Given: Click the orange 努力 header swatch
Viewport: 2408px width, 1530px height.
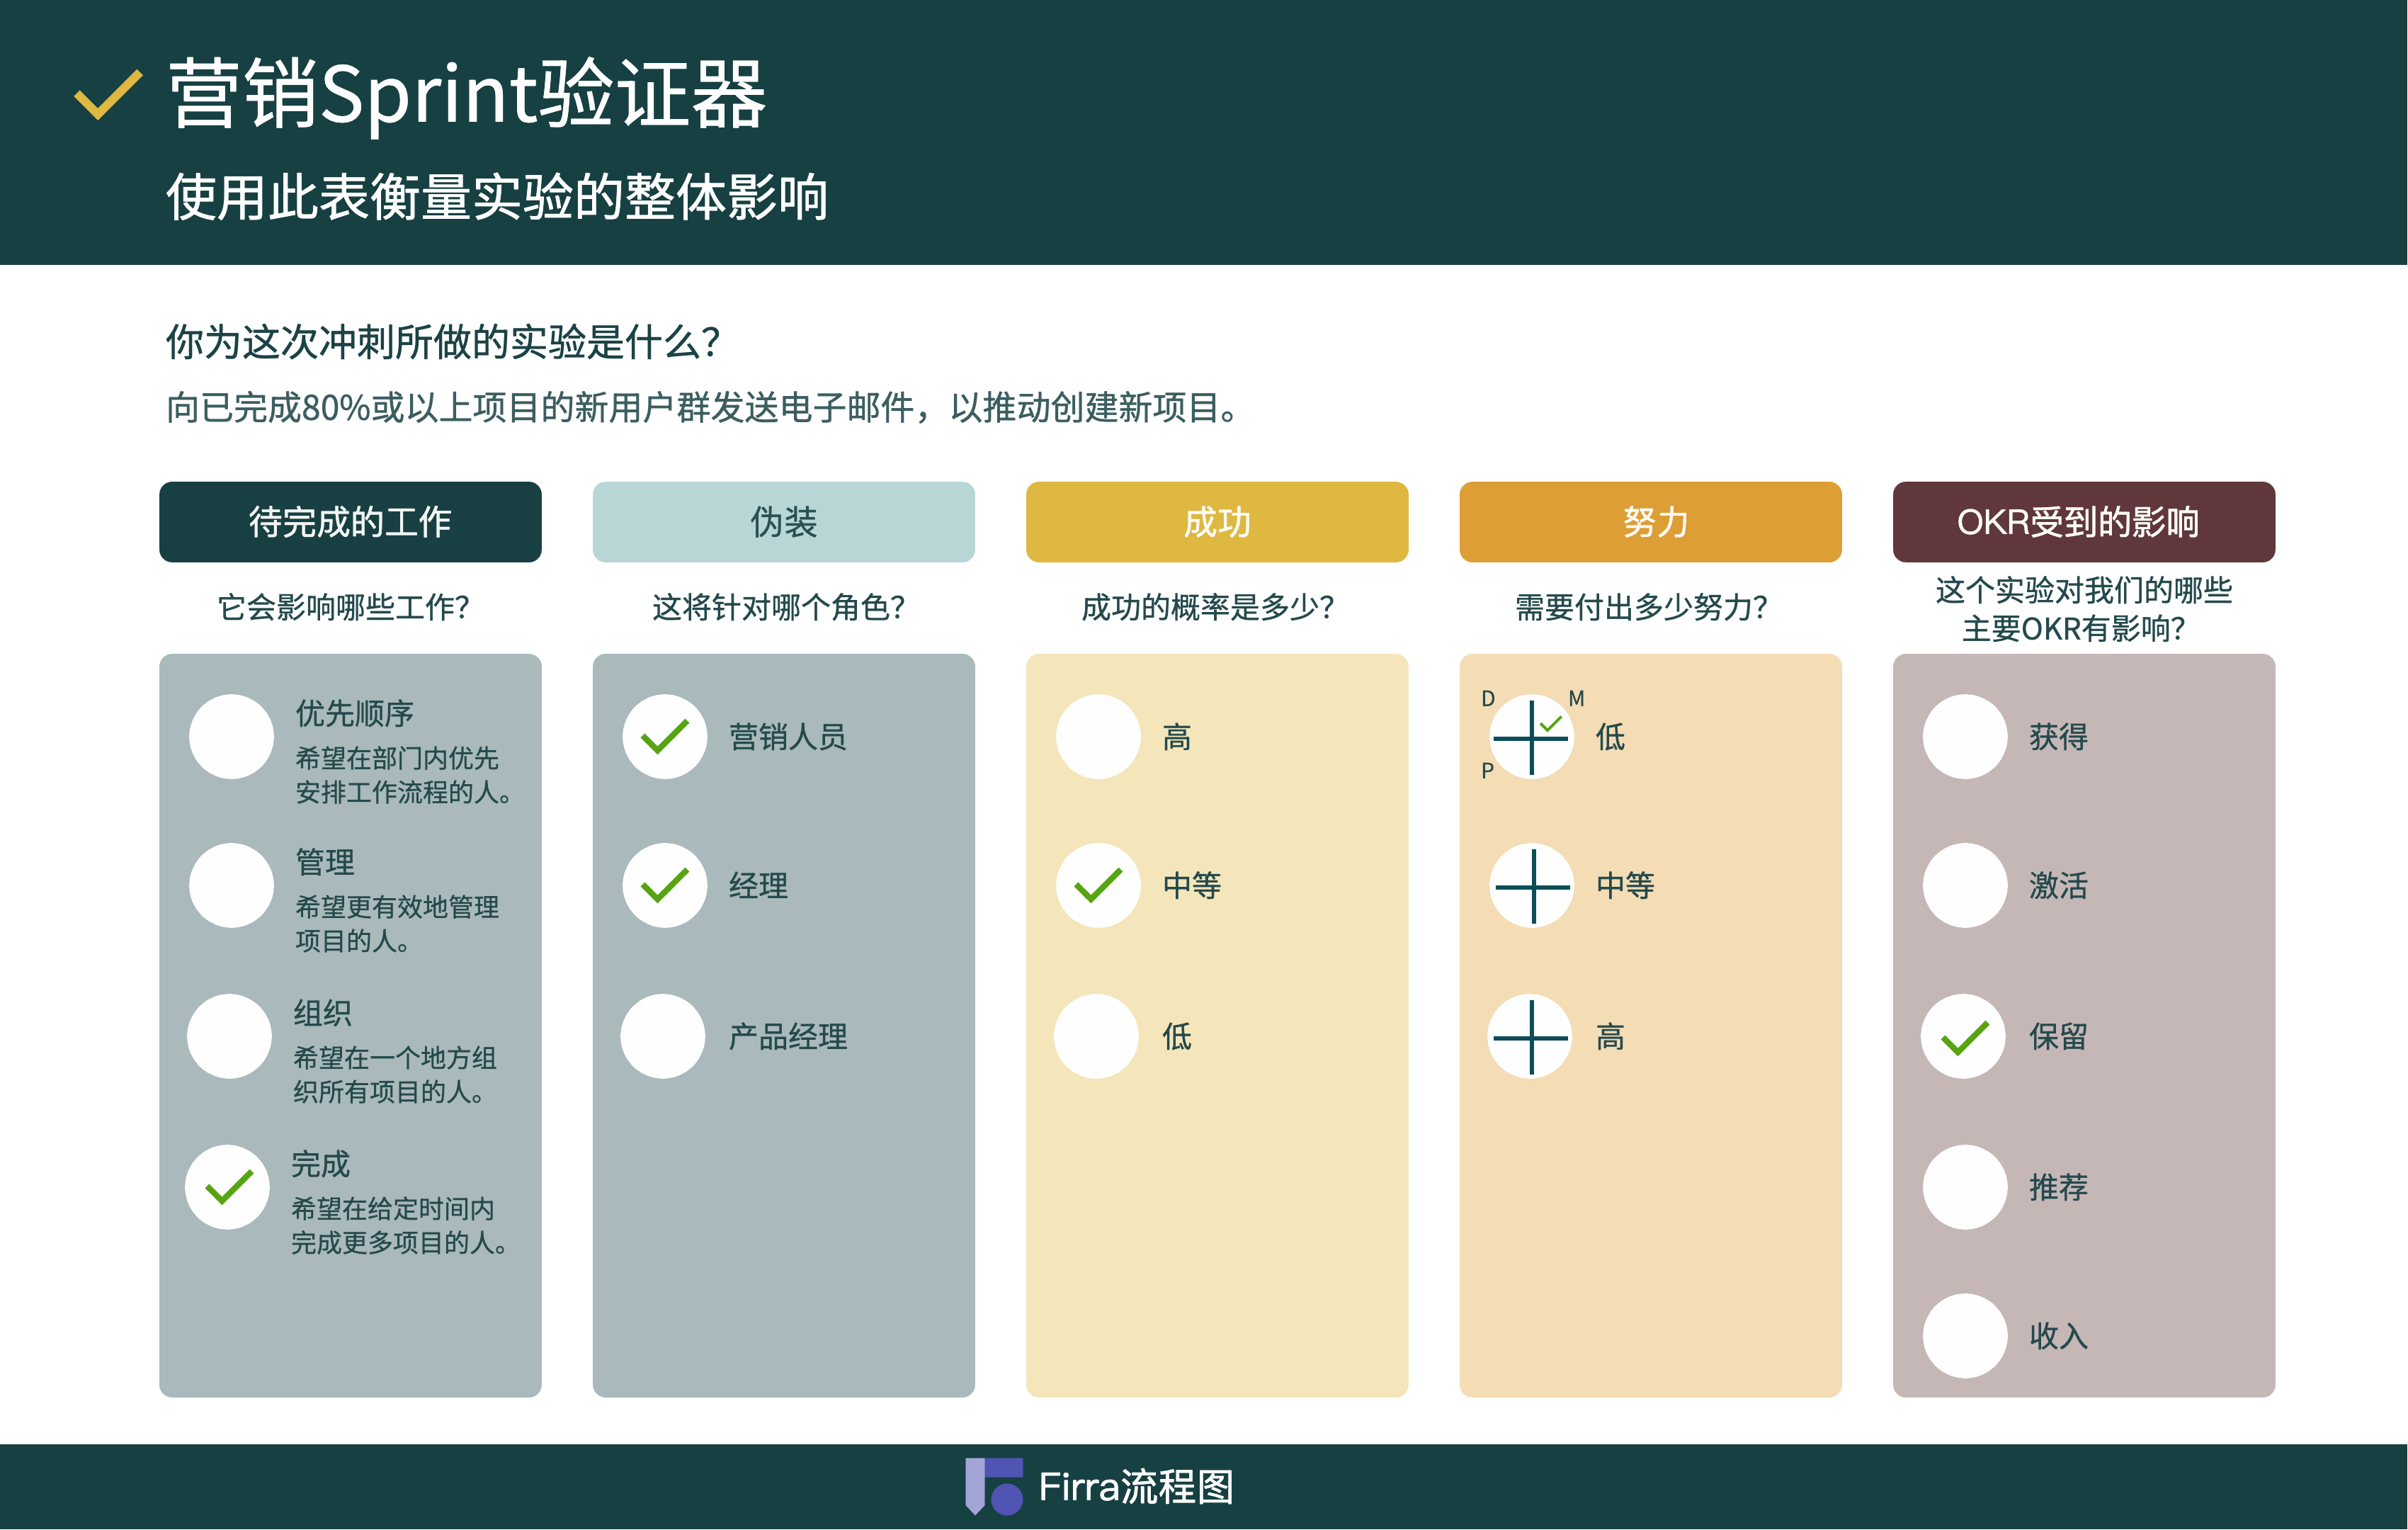Looking at the screenshot, I should click(x=1650, y=522).
